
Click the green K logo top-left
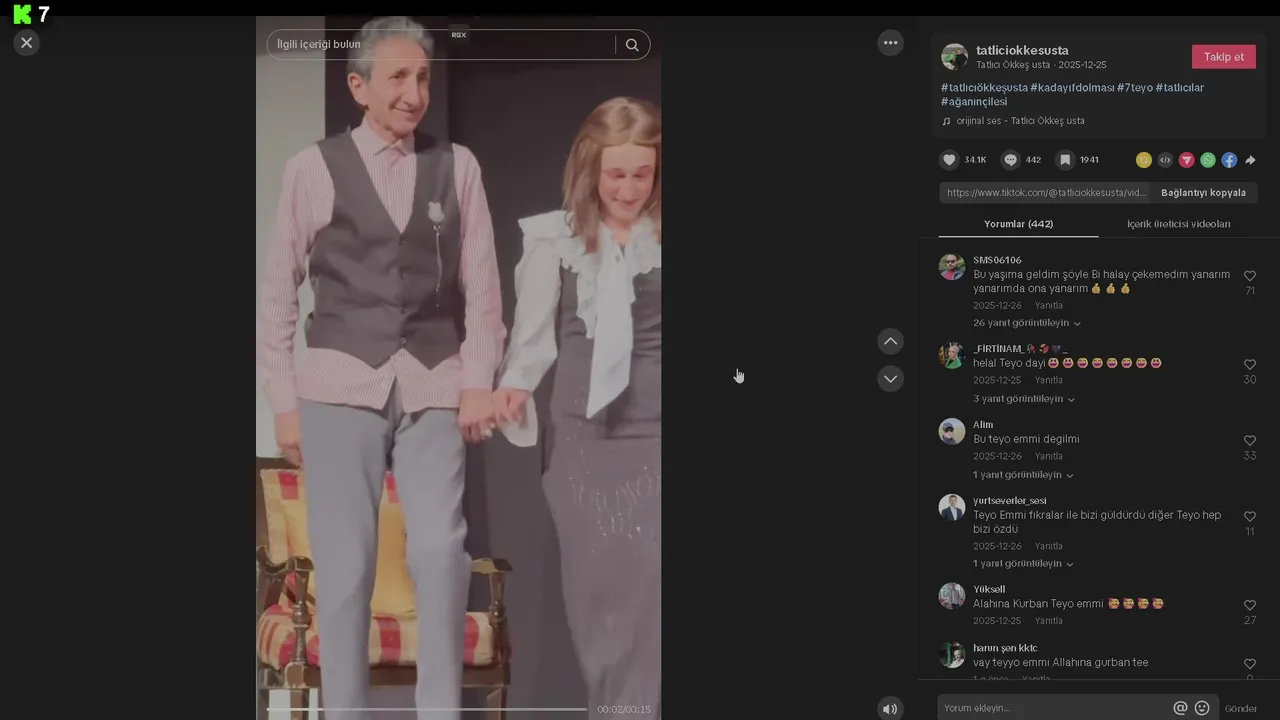(x=22, y=14)
